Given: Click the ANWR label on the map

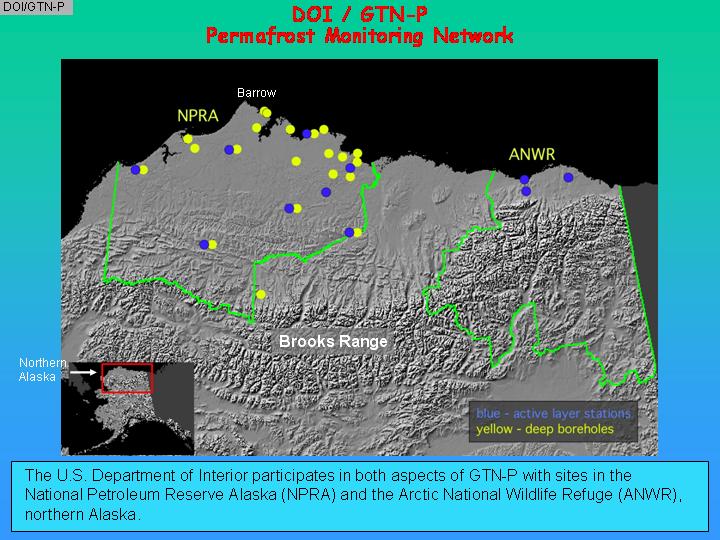Looking at the screenshot, I should click(x=532, y=154).
